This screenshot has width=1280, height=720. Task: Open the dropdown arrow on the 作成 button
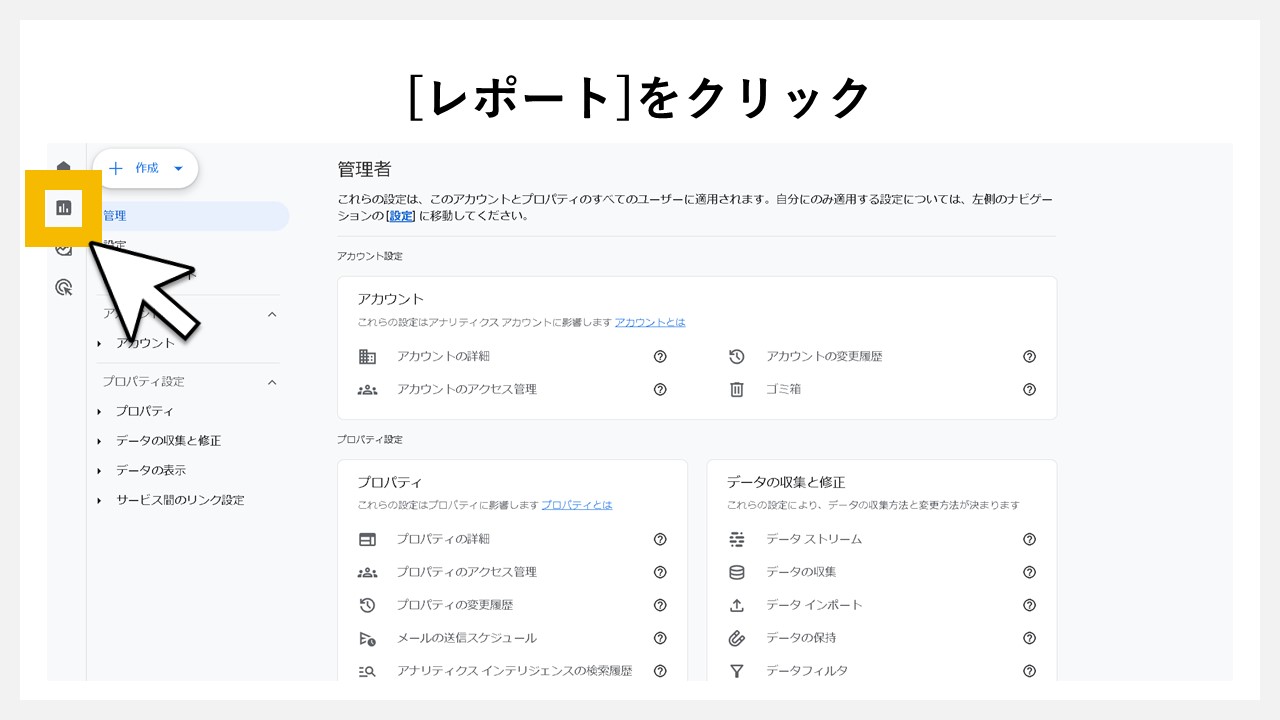(178, 168)
